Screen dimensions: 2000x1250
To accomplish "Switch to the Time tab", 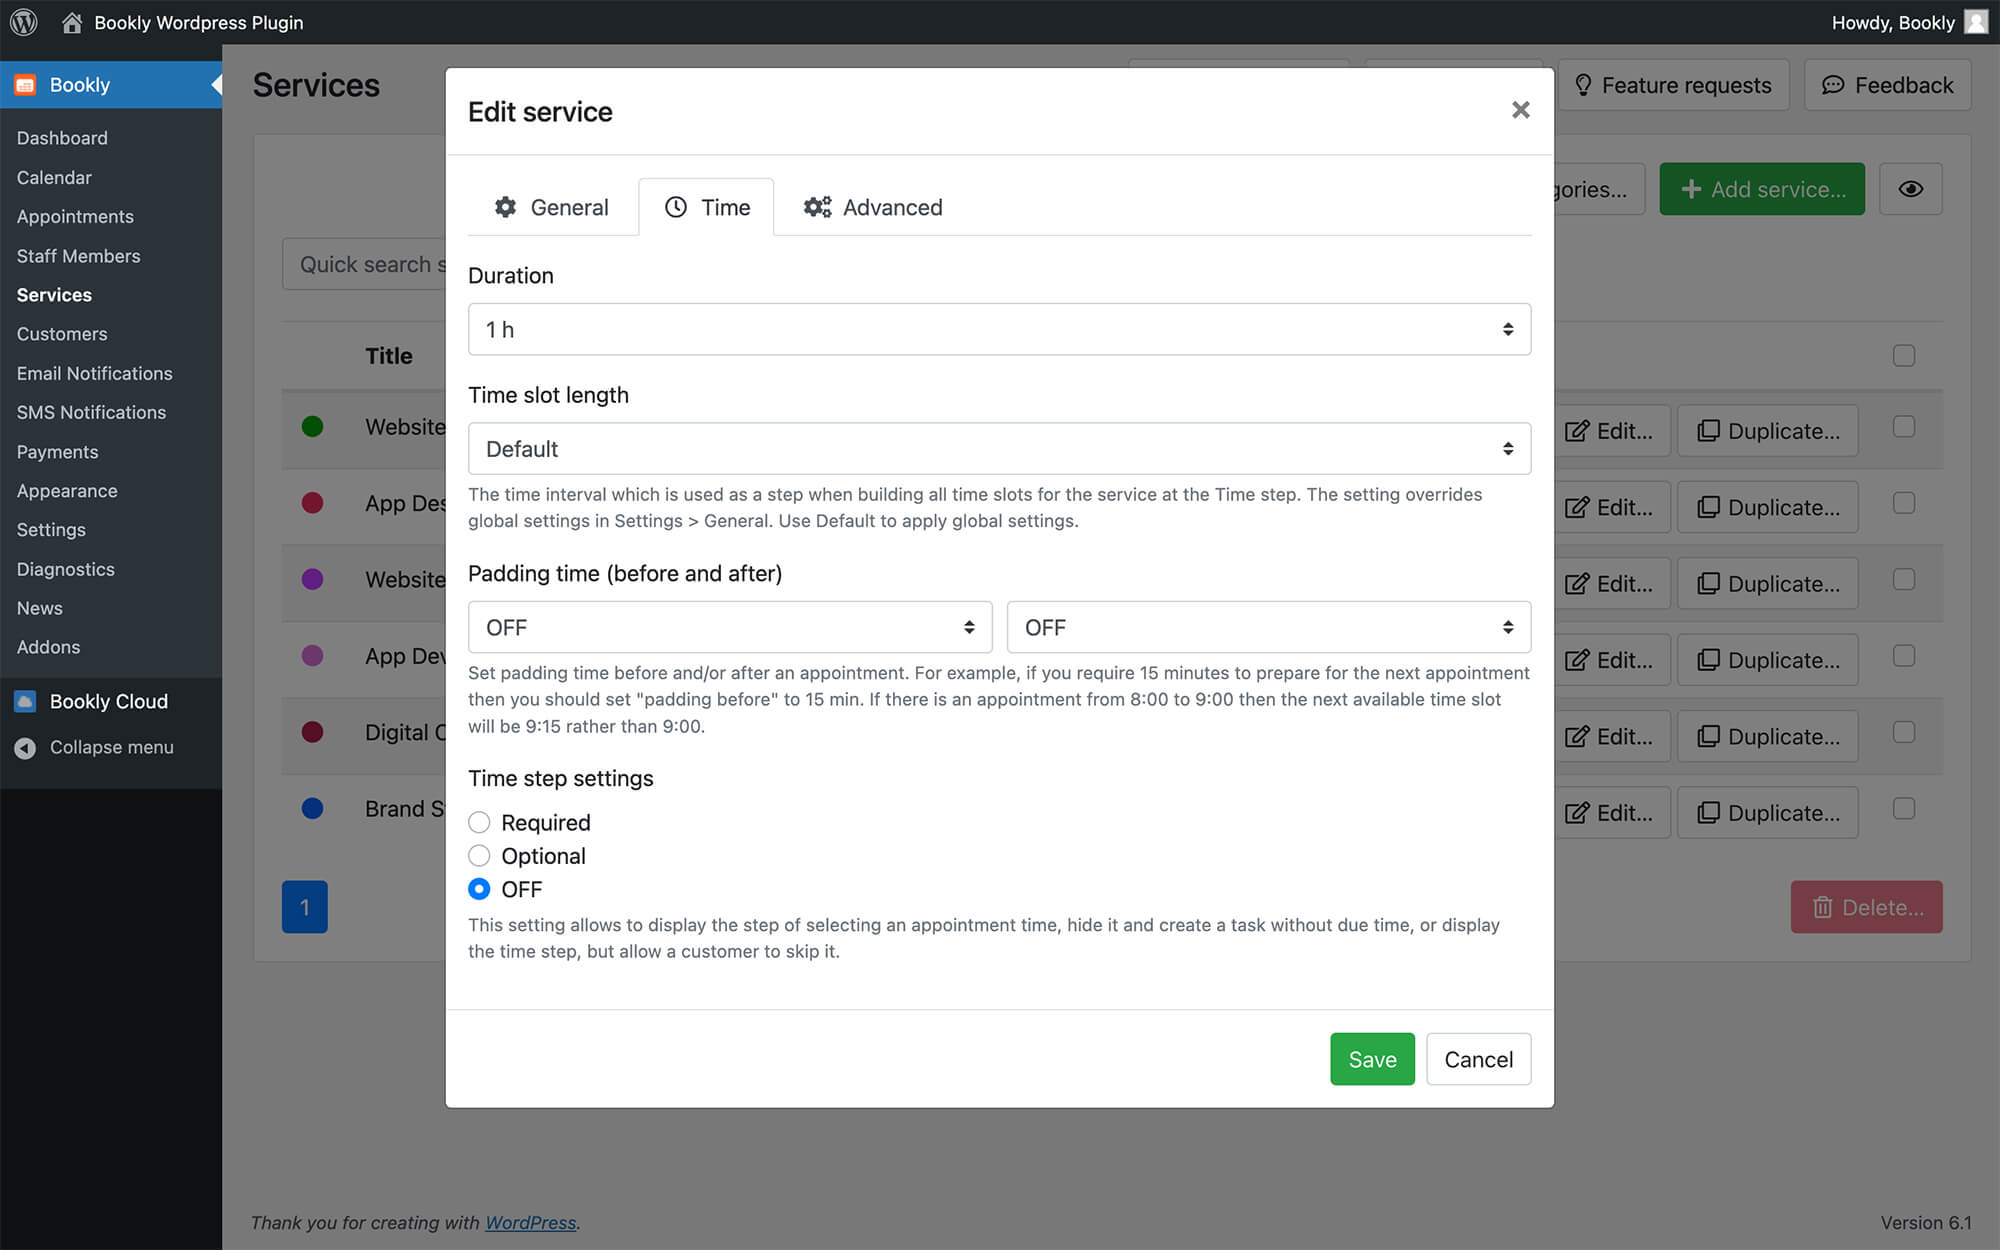I will [706, 207].
